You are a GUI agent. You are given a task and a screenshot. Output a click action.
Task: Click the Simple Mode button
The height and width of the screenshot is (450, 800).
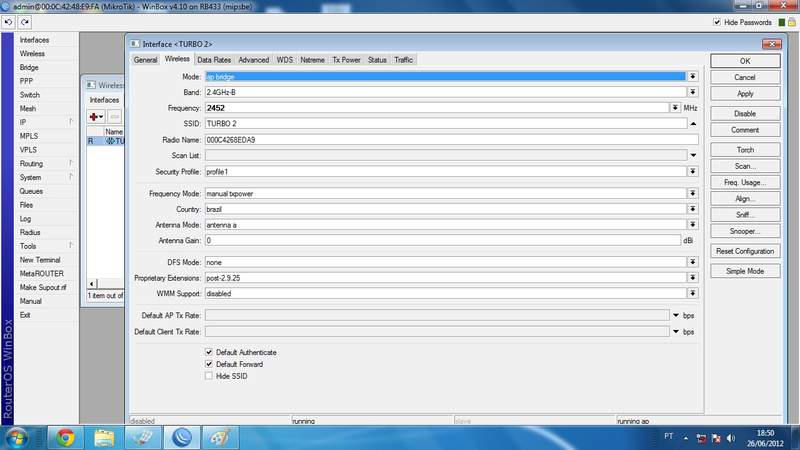(745, 271)
